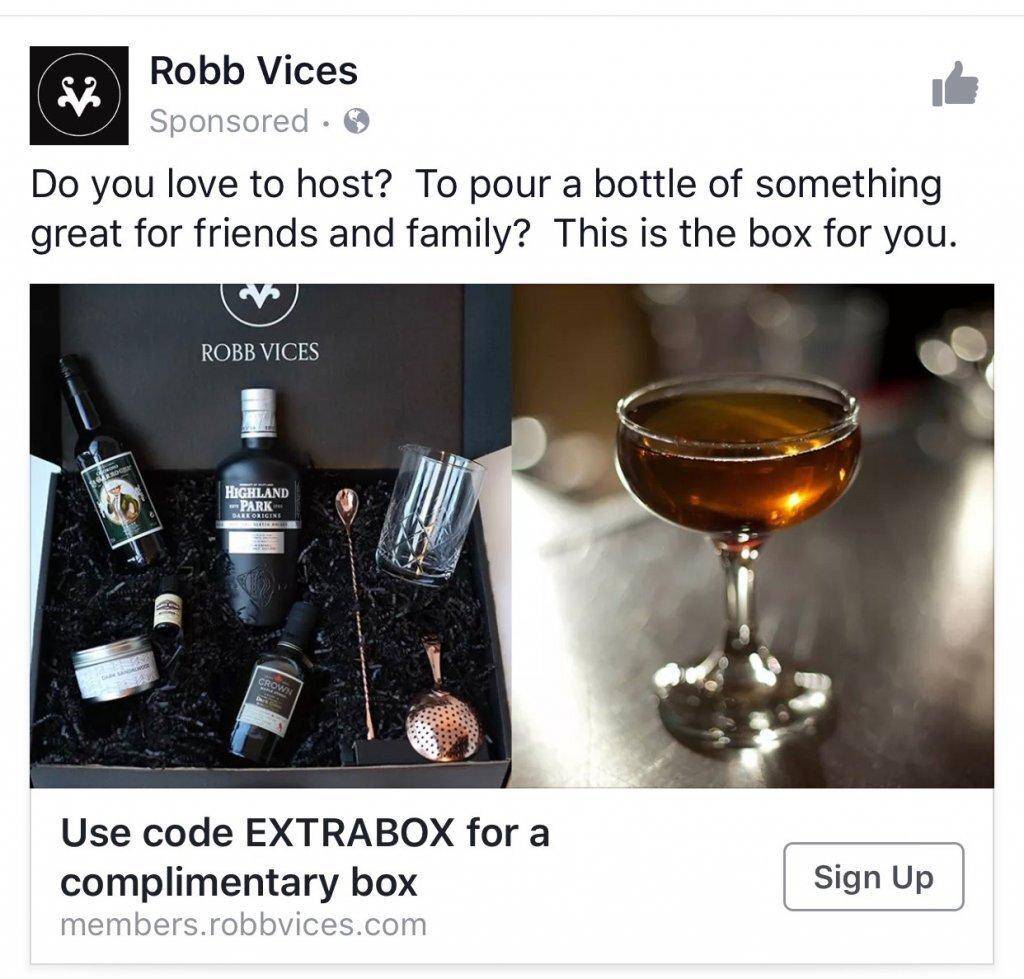
Task: Click the Robb Vices logo on box lid
Action: [259, 300]
